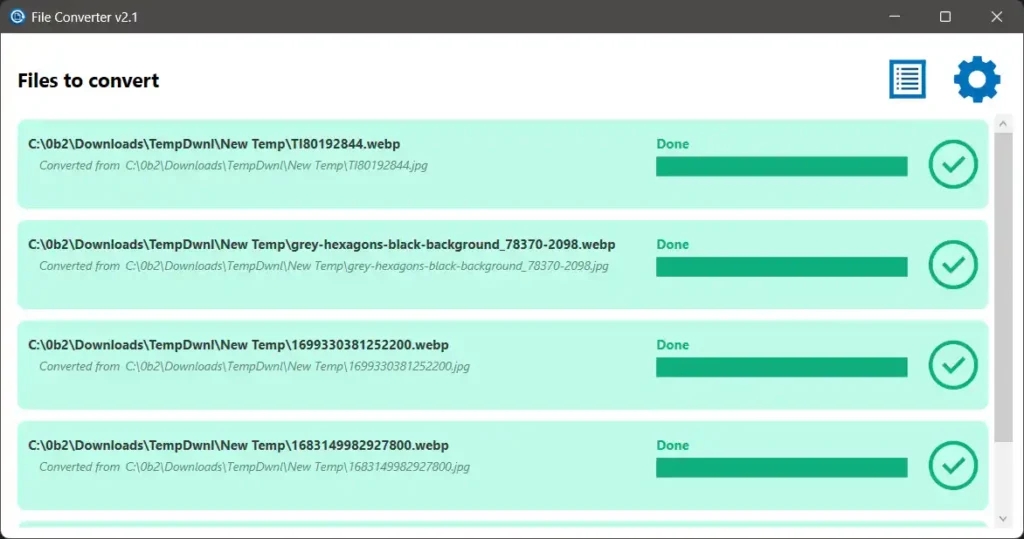Select the grey-hexagons-black-background_78370-2098.webp path

click(321, 244)
